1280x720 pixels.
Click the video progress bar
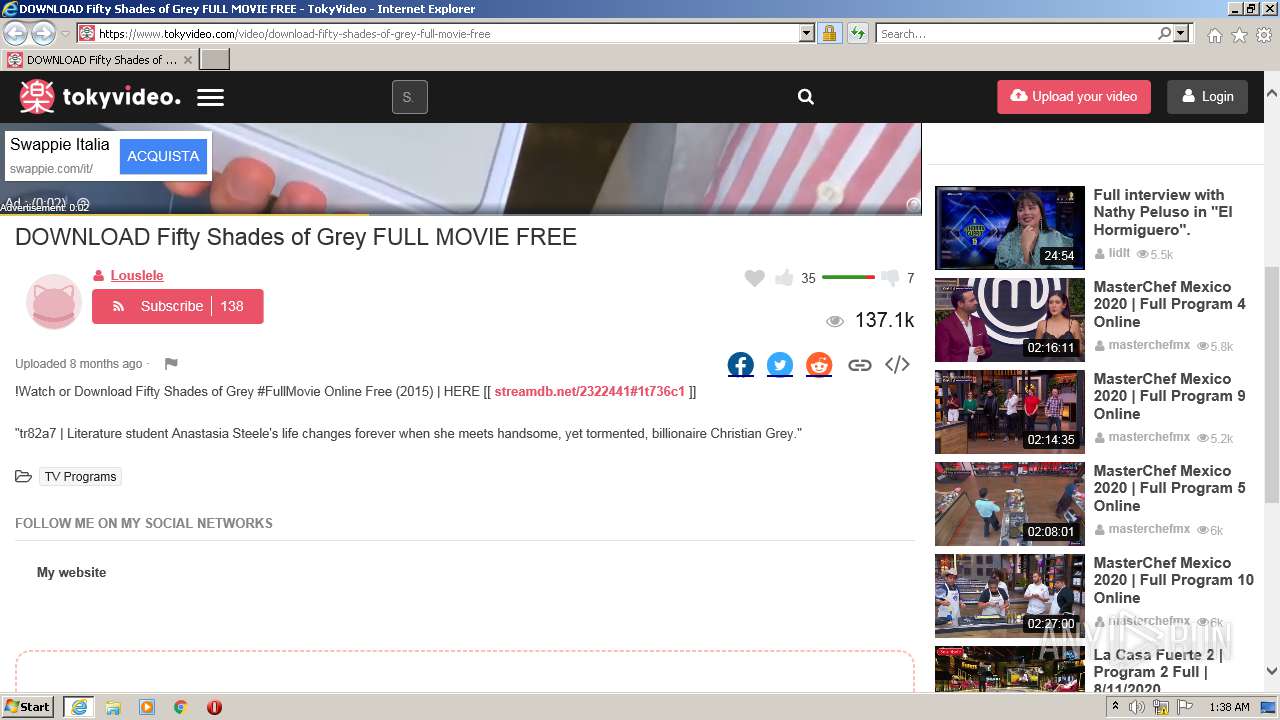point(460,214)
